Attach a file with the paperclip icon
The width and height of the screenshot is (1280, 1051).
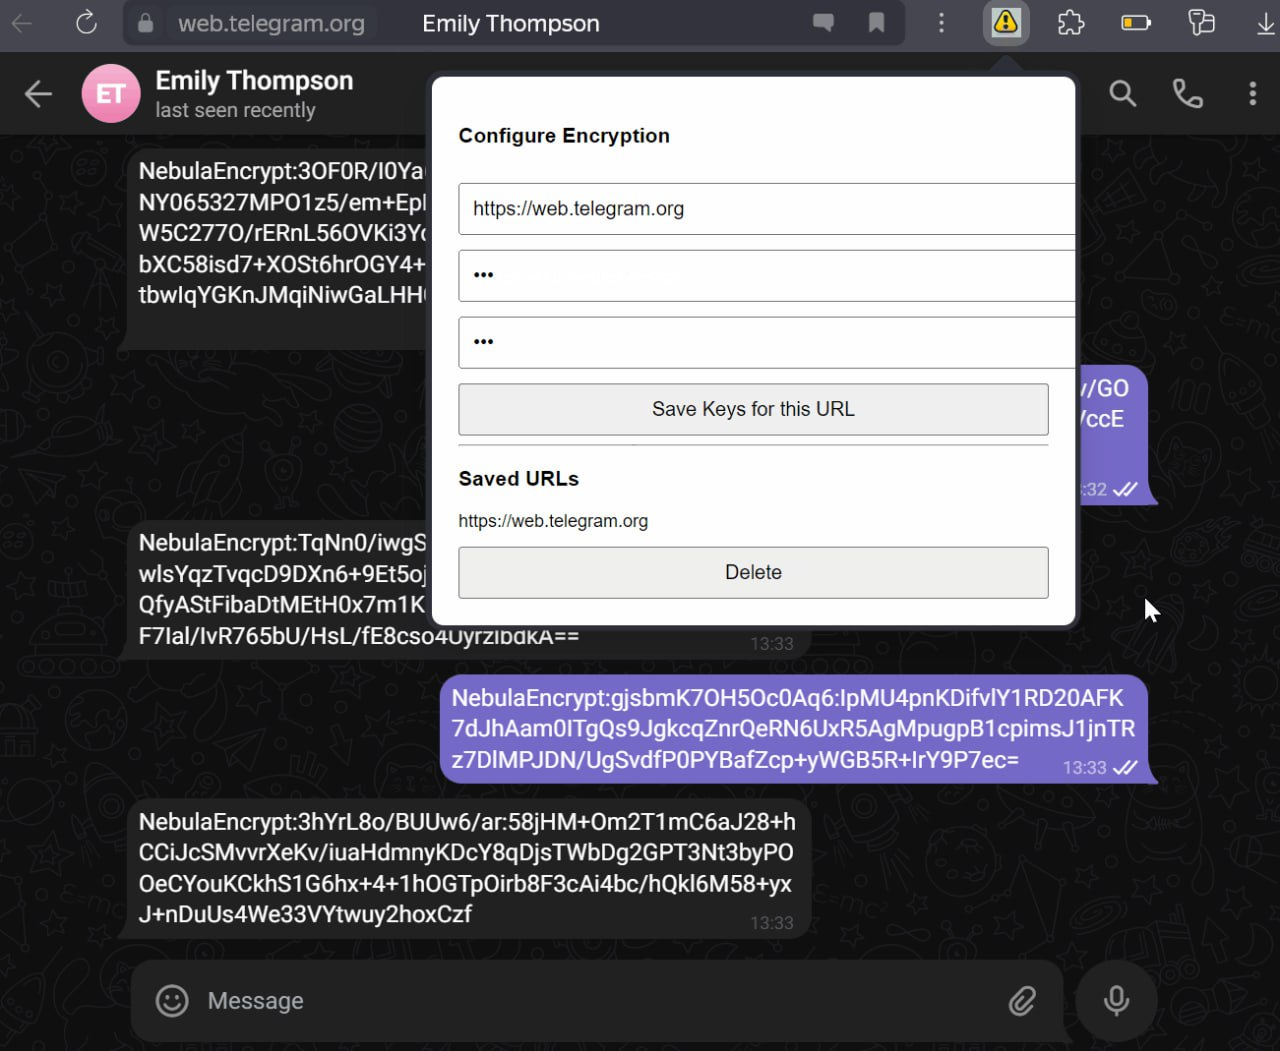coord(1022,1000)
